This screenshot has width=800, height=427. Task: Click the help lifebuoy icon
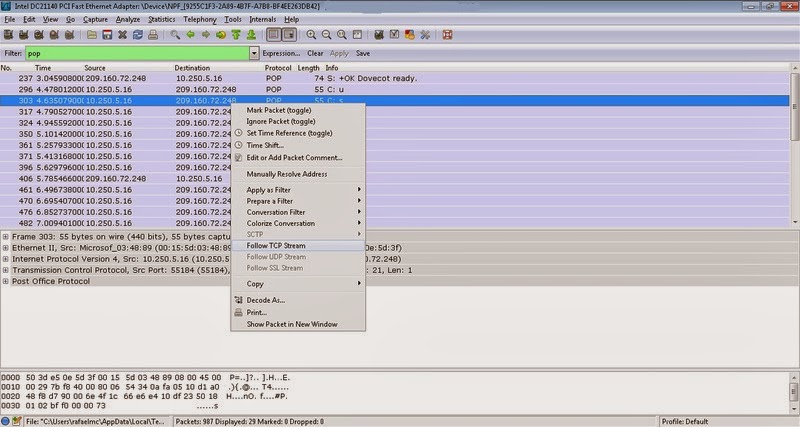(447, 35)
